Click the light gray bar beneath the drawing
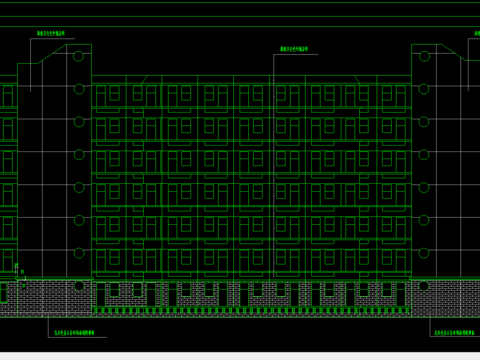 pos(240,356)
